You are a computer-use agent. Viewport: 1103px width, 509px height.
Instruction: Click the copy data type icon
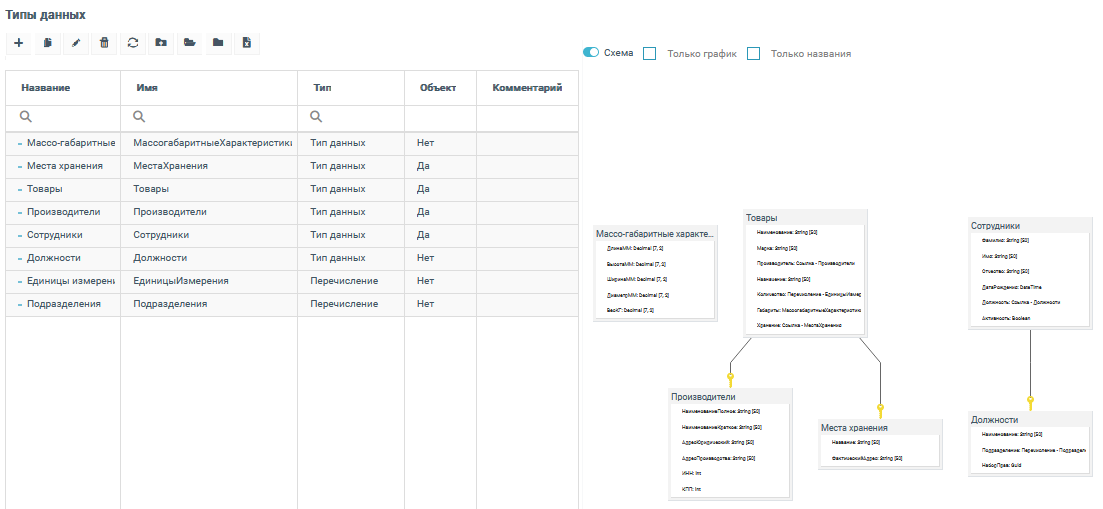coord(47,43)
